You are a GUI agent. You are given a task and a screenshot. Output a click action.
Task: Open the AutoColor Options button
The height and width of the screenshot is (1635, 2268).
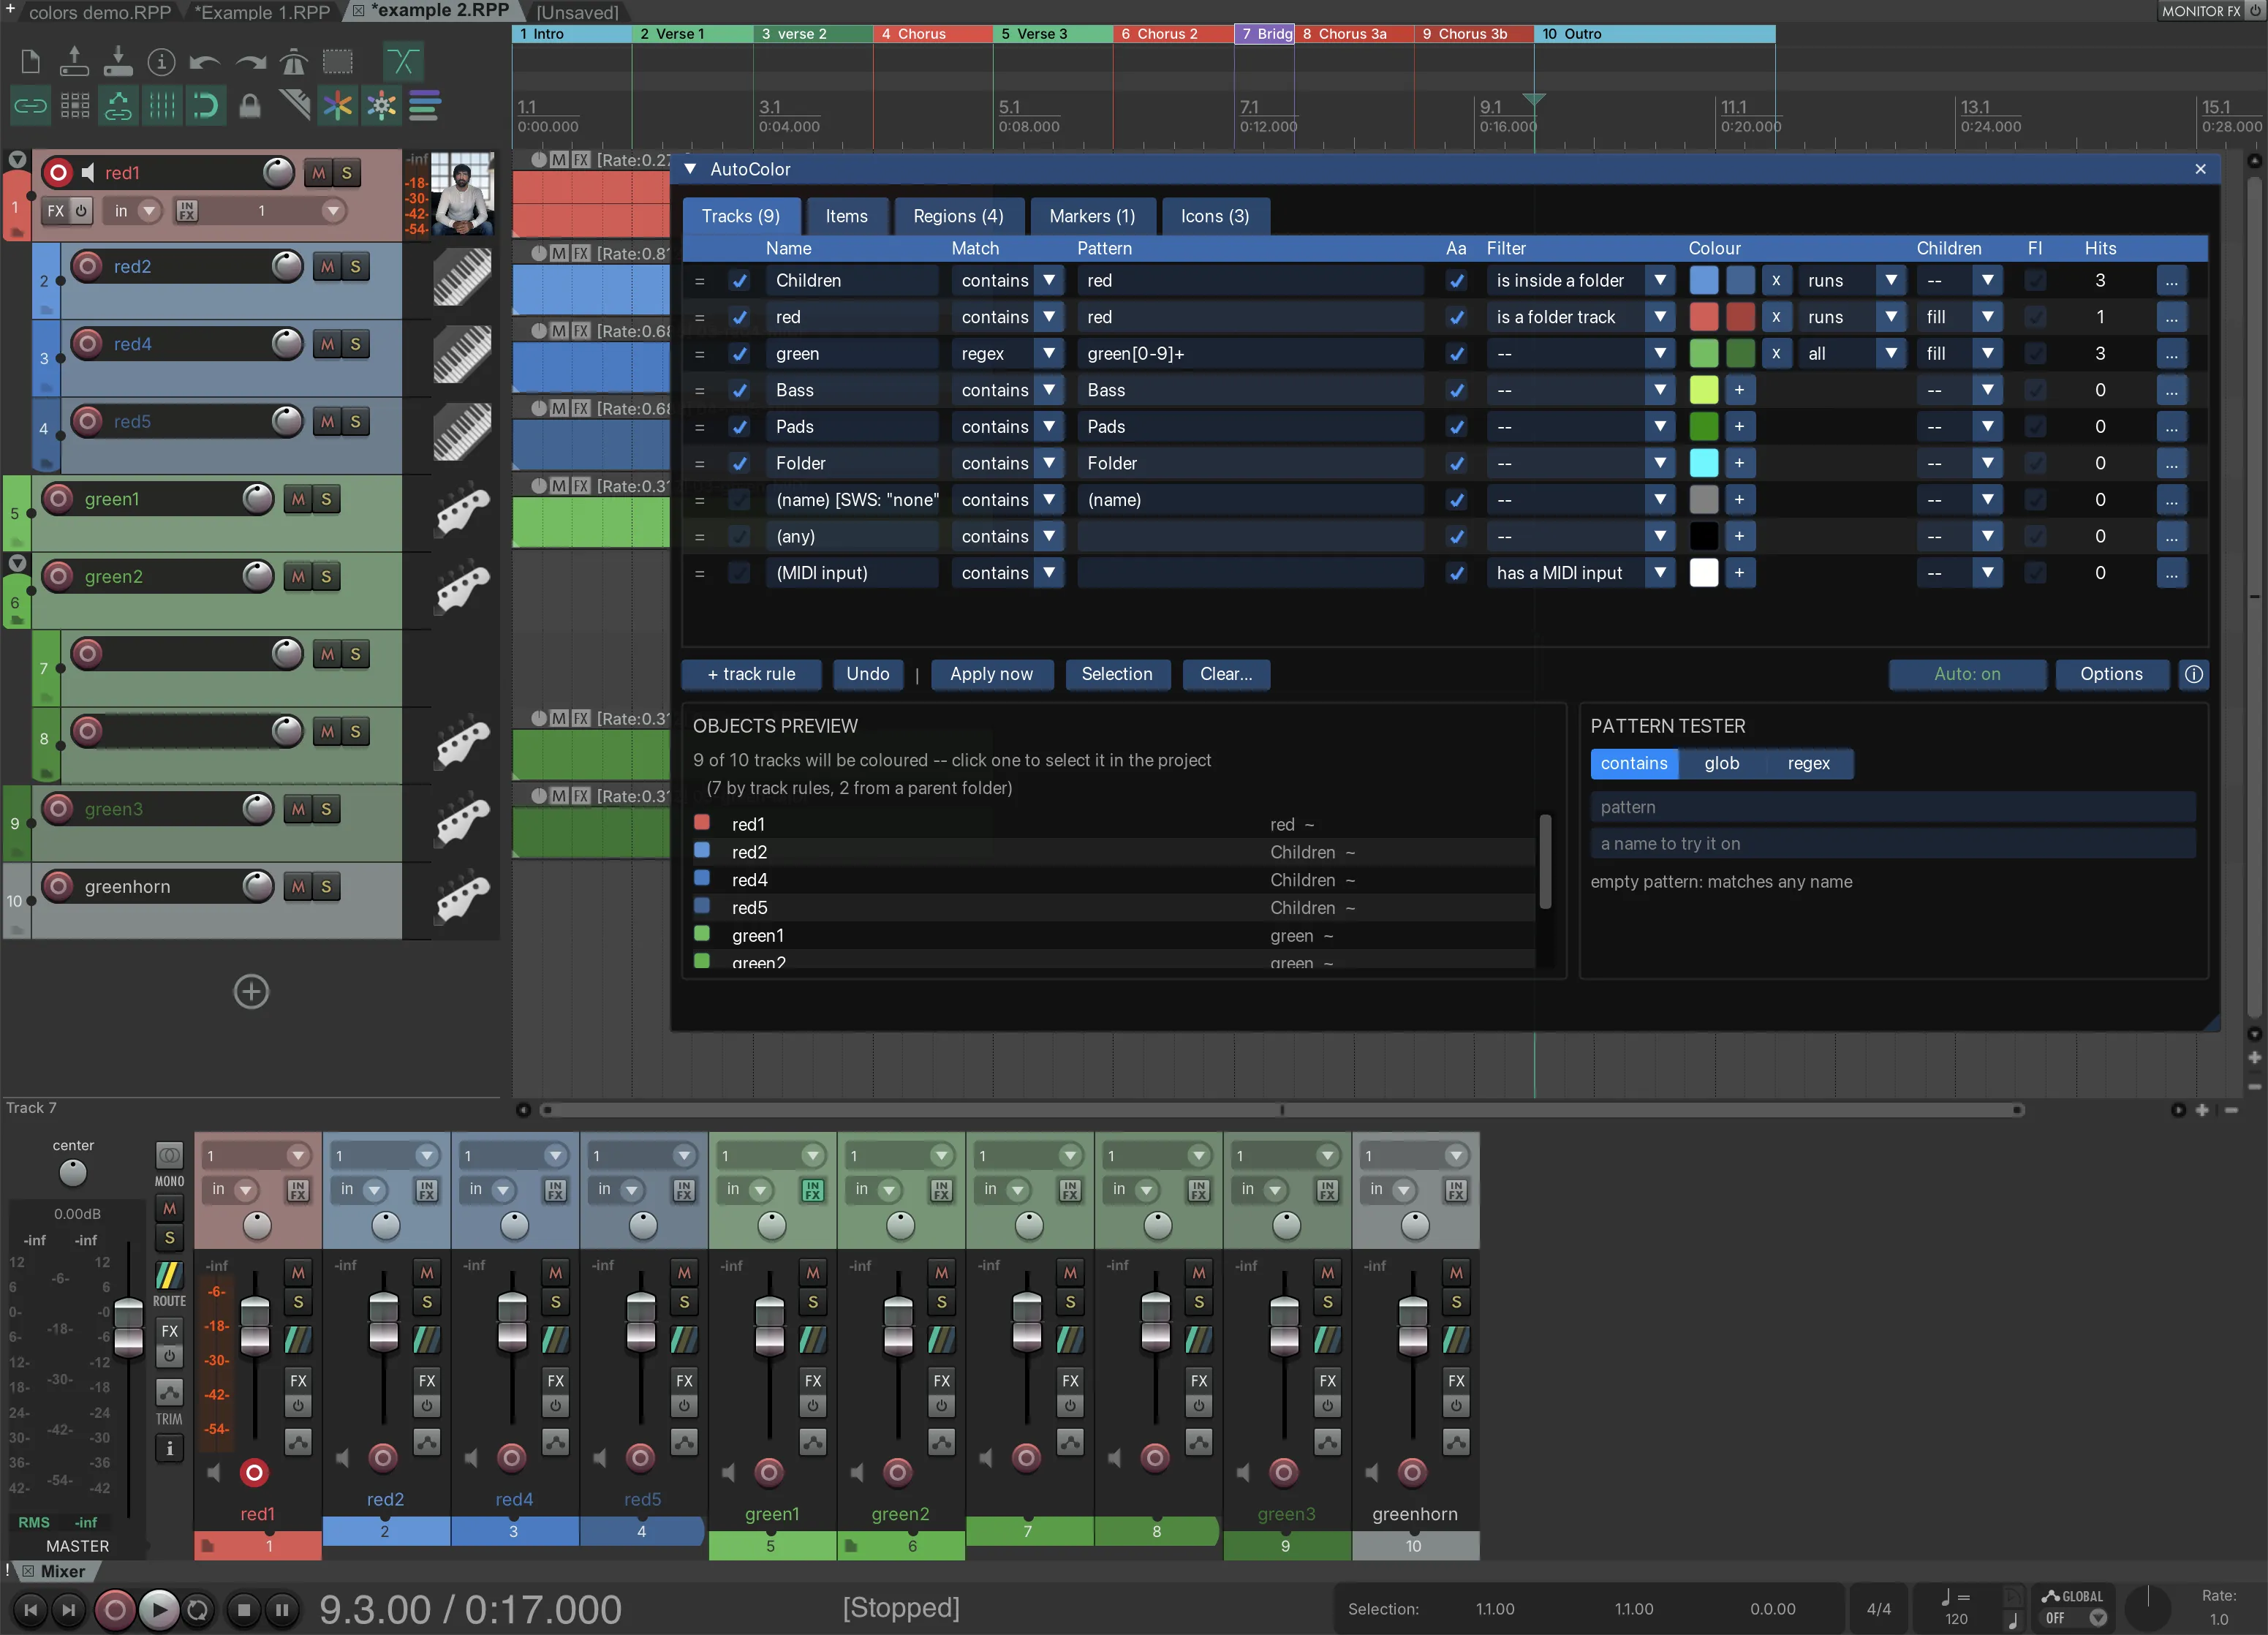tap(2111, 674)
